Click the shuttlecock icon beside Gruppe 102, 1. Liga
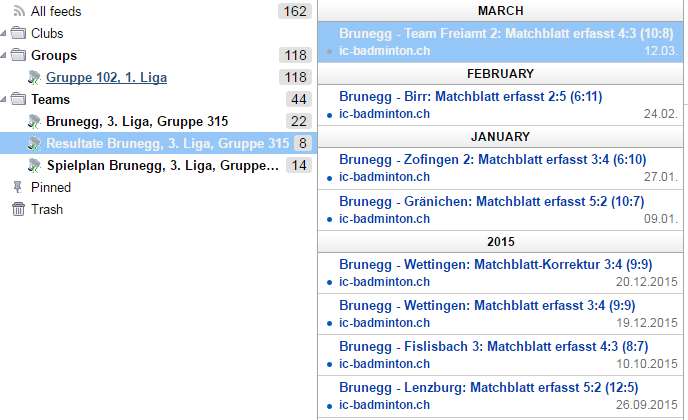 [x=35, y=77]
